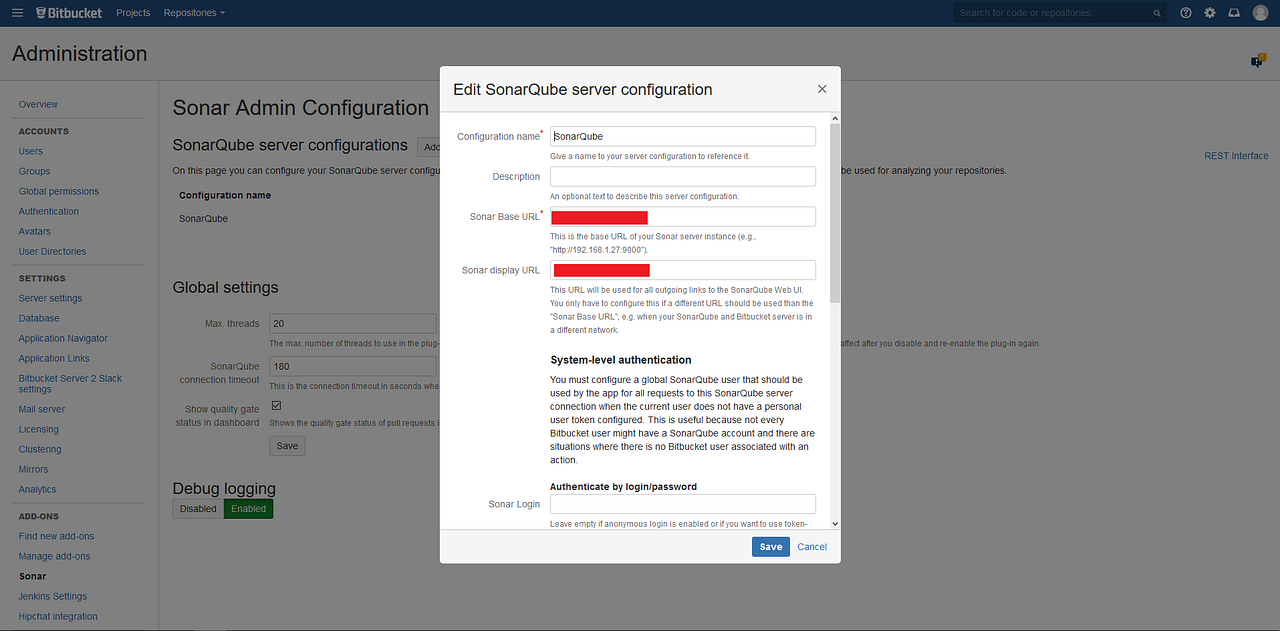The height and width of the screenshot is (631, 1280).
Task: Open the hamburger application menu
Action: 17,13
